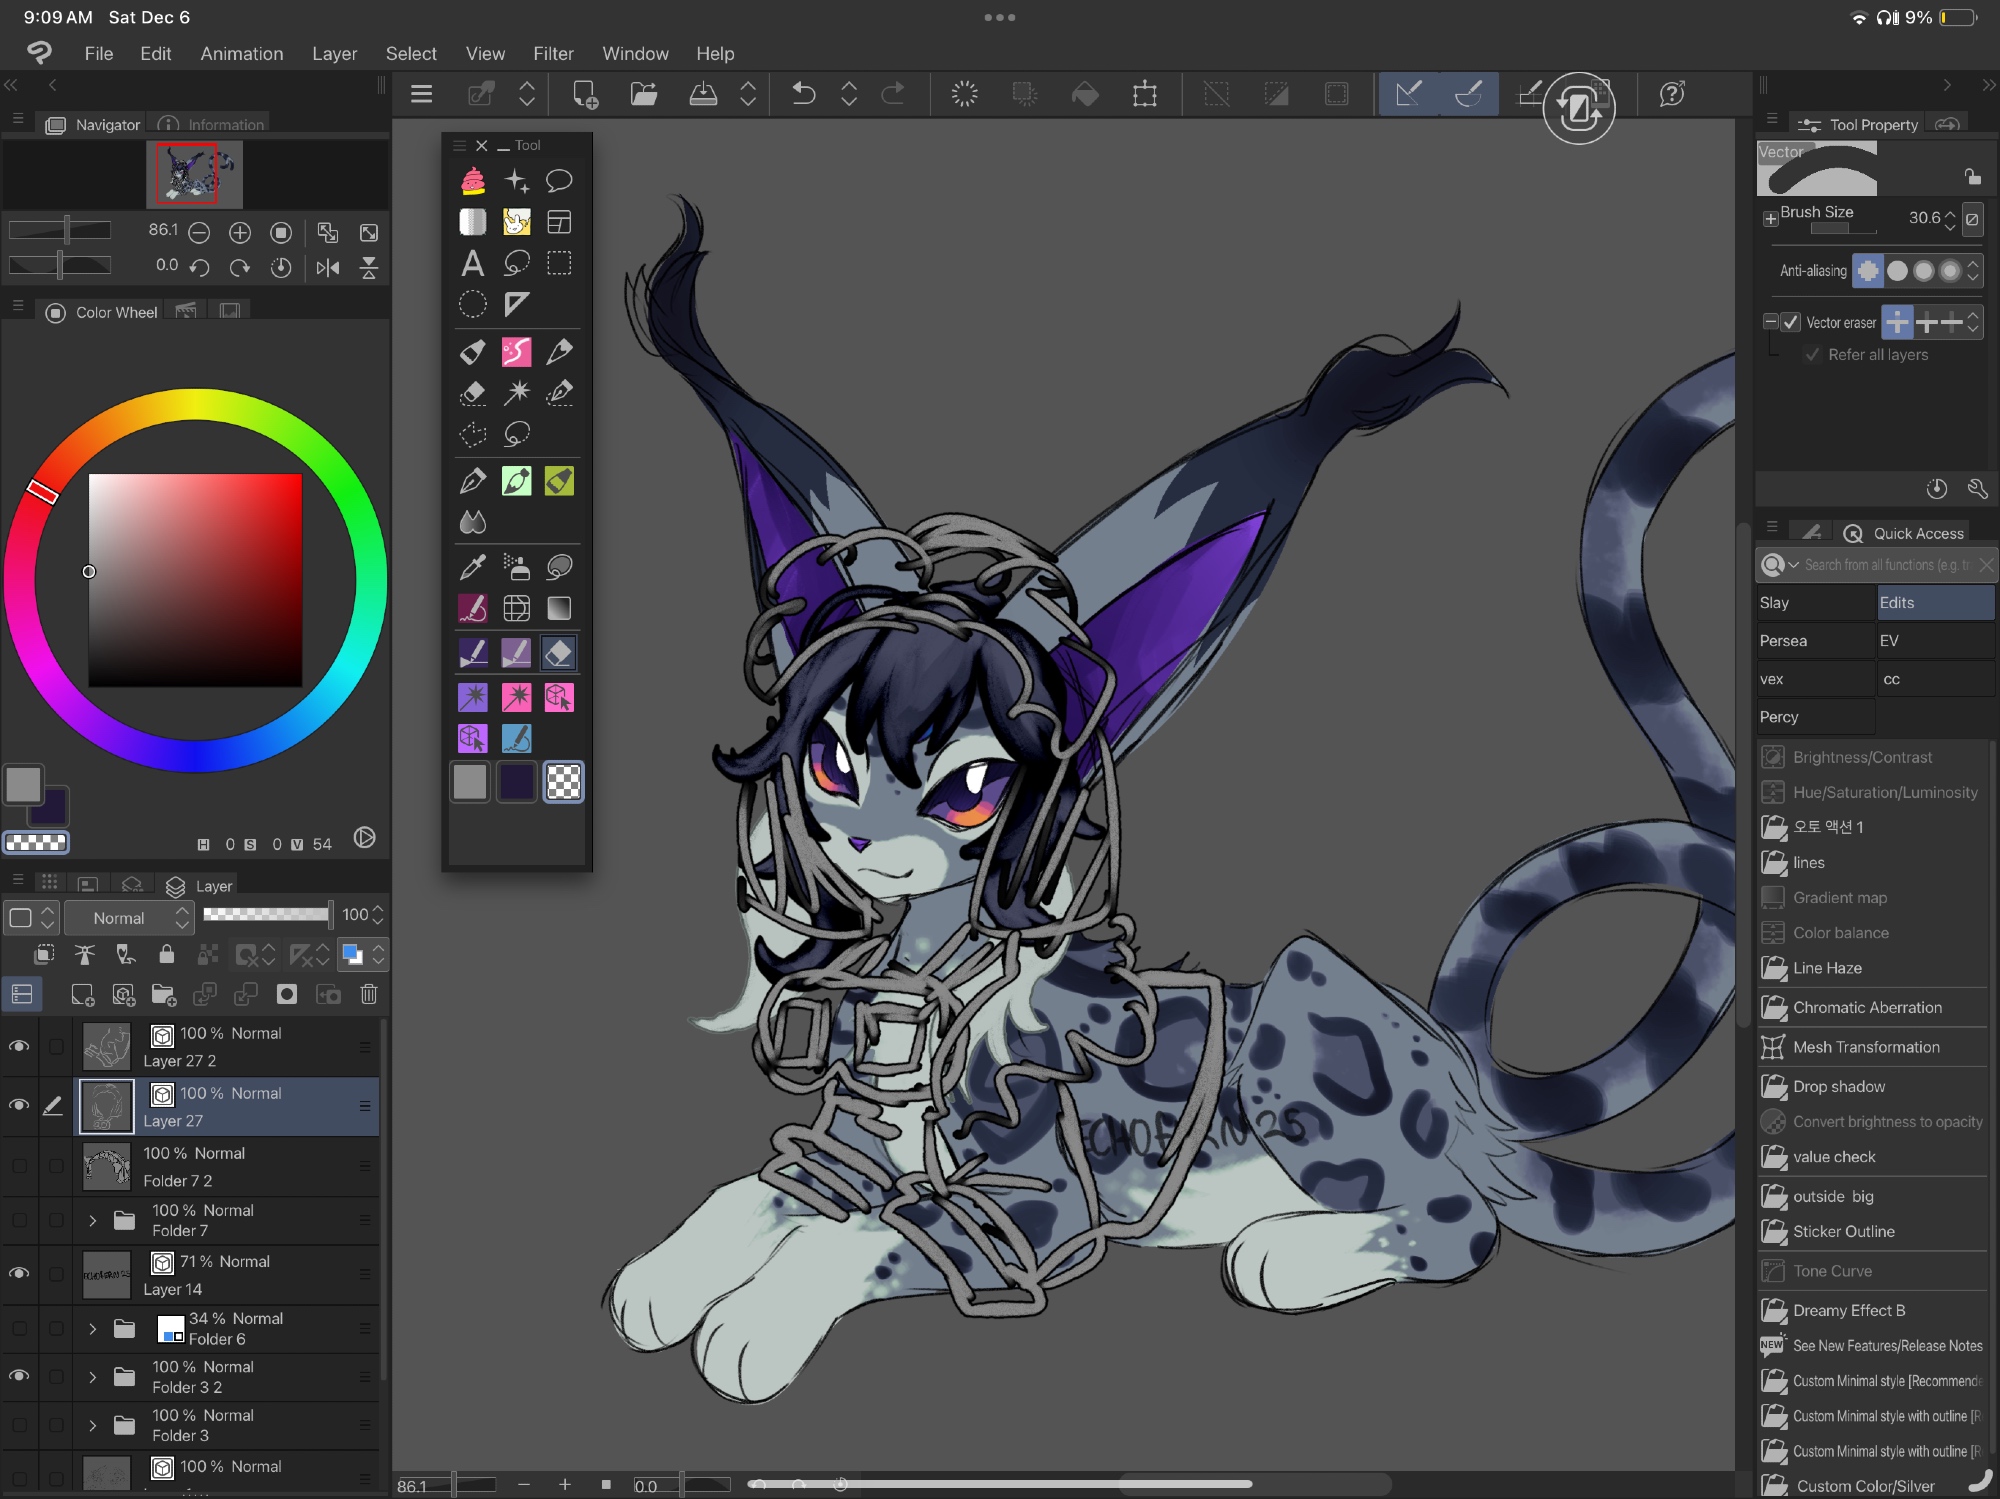Image resolution: width=2000 pixels, height=1499 pixels.
Task: Select the Eyedropper tool
Action: tap(472, 567)
